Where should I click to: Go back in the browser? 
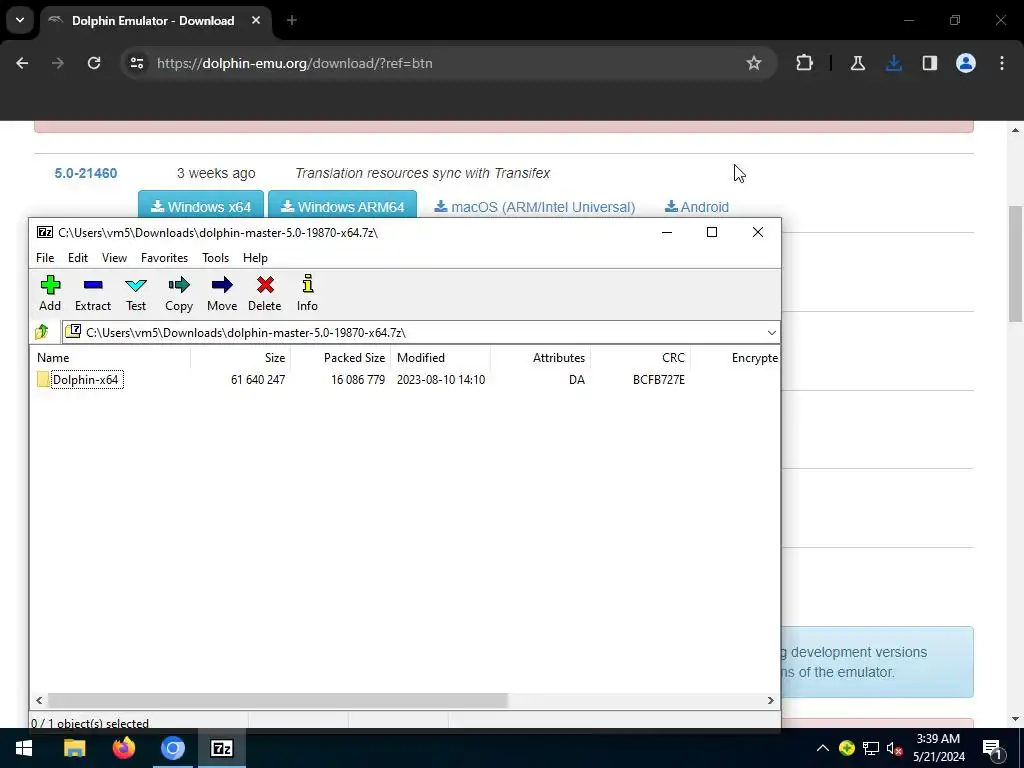click(22, 63)
